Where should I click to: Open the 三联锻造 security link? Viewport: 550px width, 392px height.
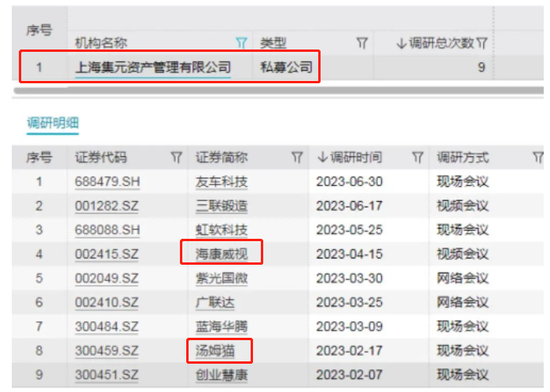[222, 206]
